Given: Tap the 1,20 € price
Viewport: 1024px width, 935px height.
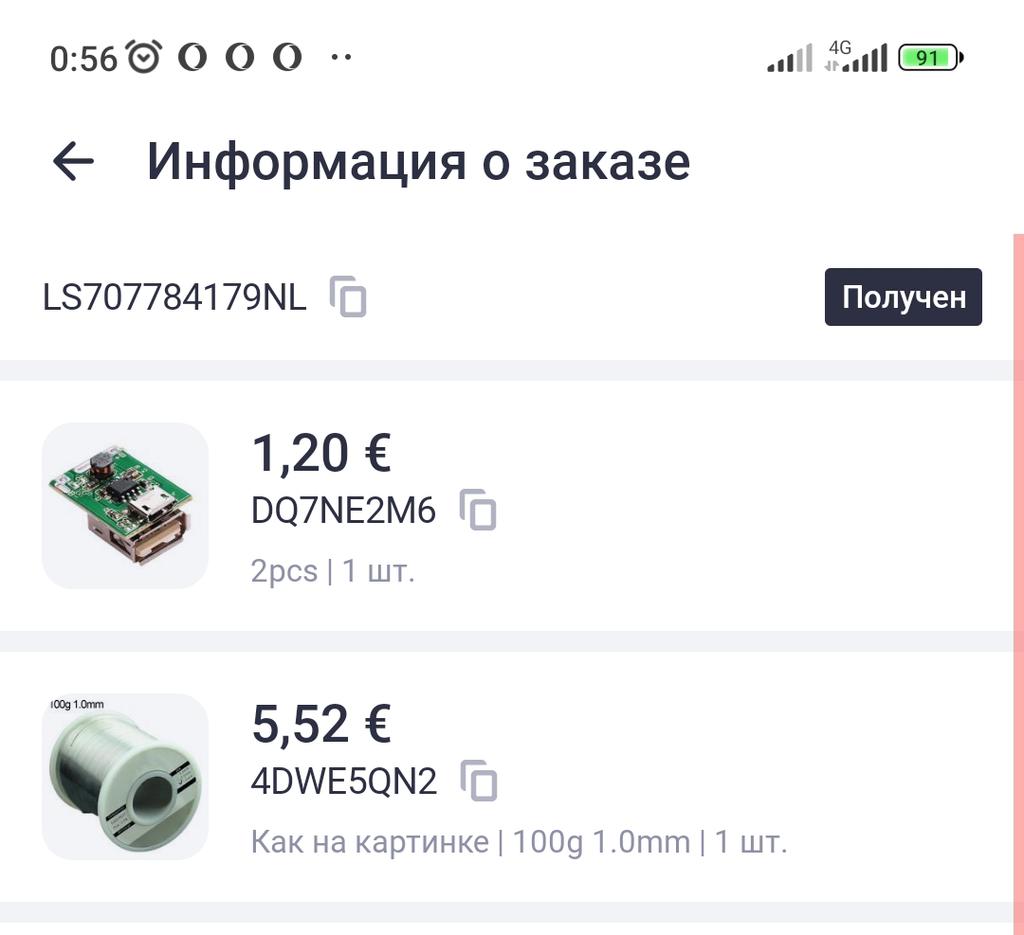Looking at the screenshot, I should 321,454.
